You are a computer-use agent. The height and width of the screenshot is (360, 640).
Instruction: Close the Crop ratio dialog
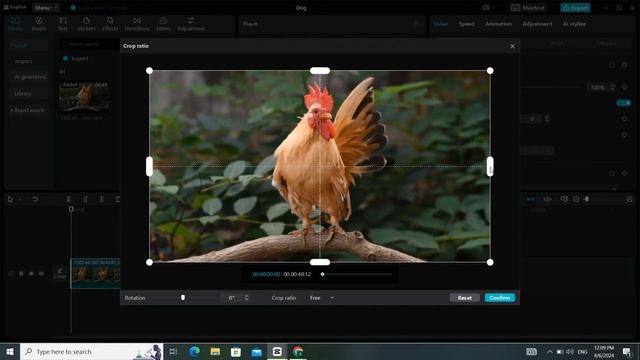tap(512, 46)
